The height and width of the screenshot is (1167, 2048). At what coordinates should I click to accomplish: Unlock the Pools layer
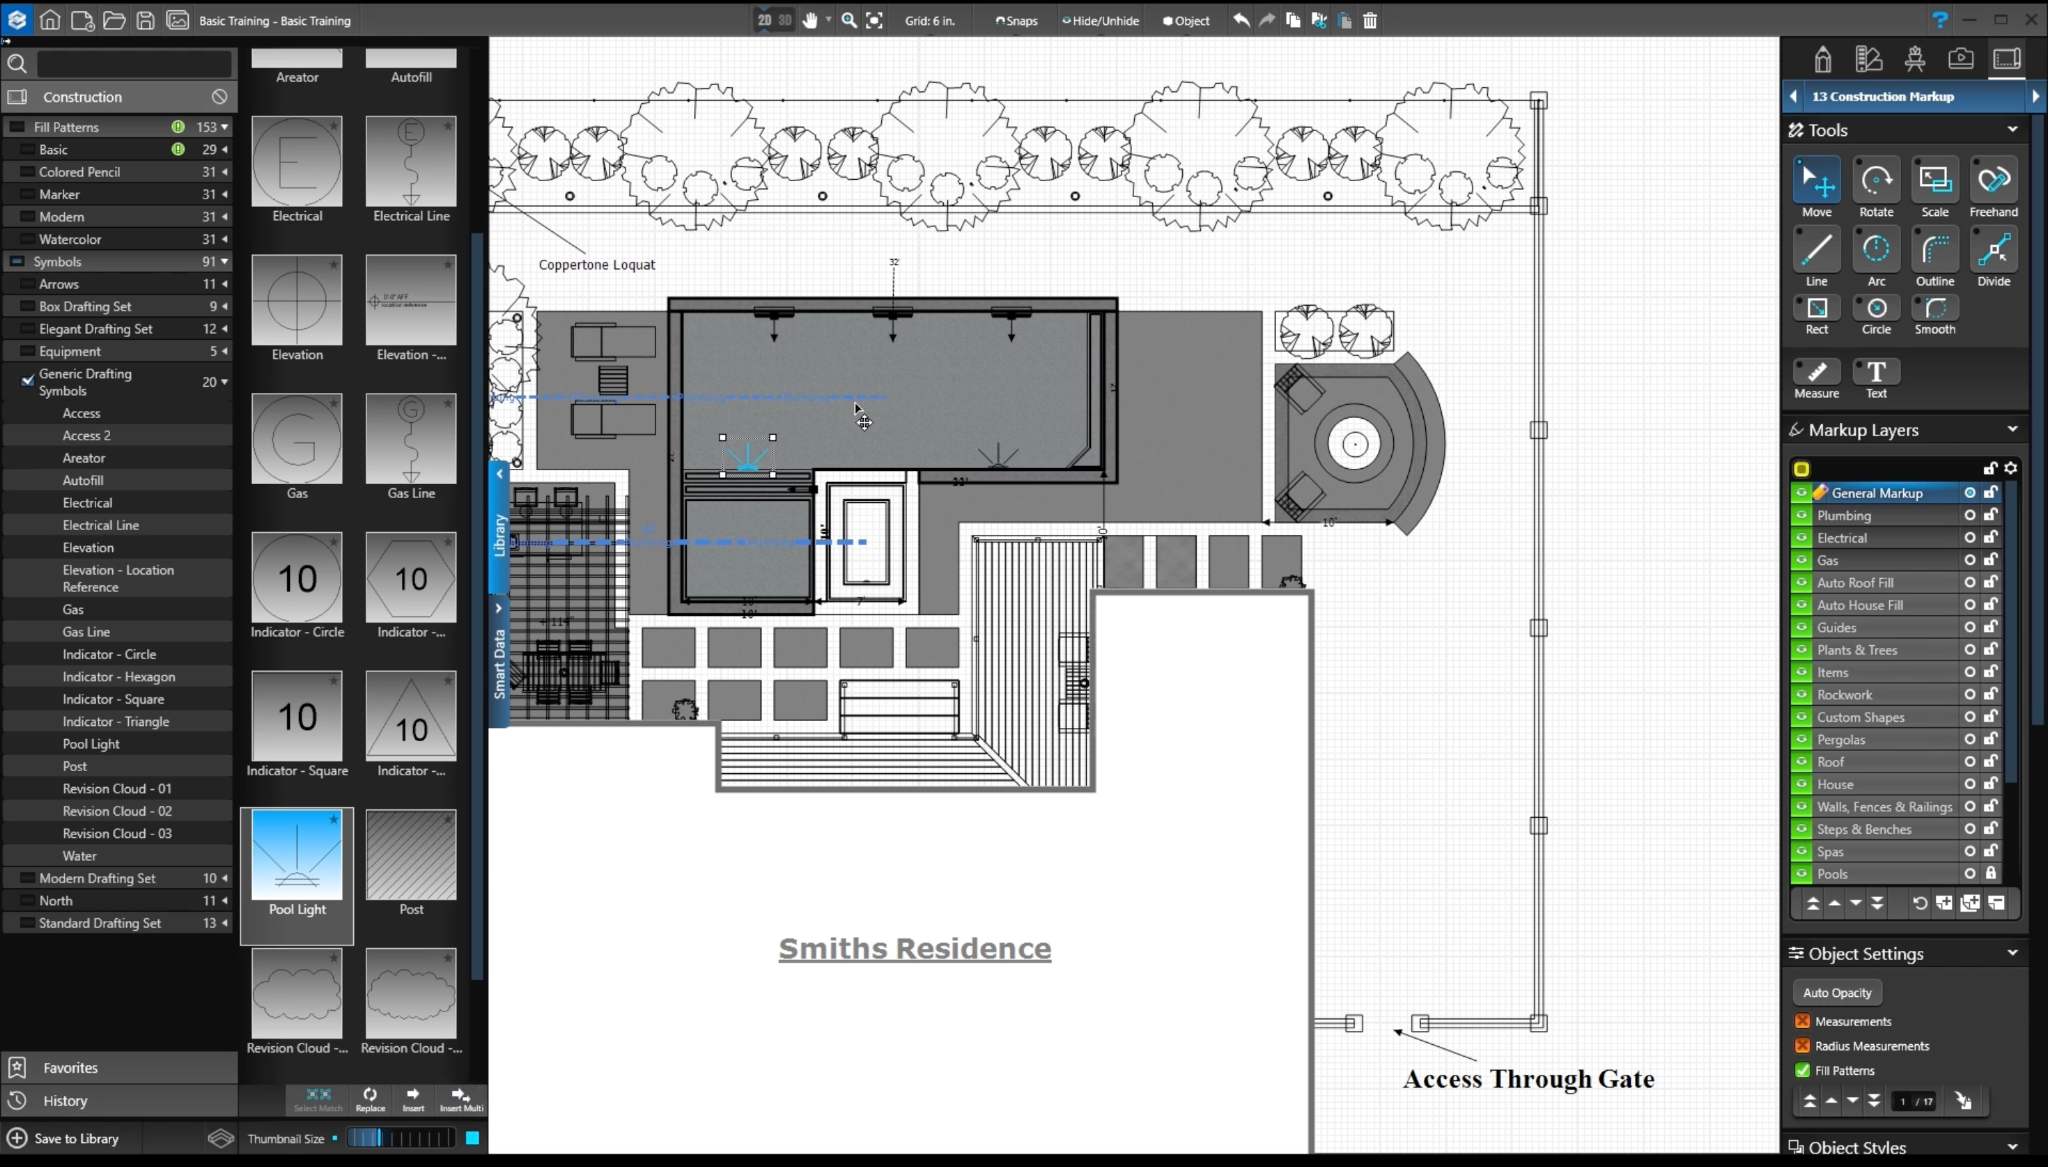pyautogui.click(x=1990, y=874)
